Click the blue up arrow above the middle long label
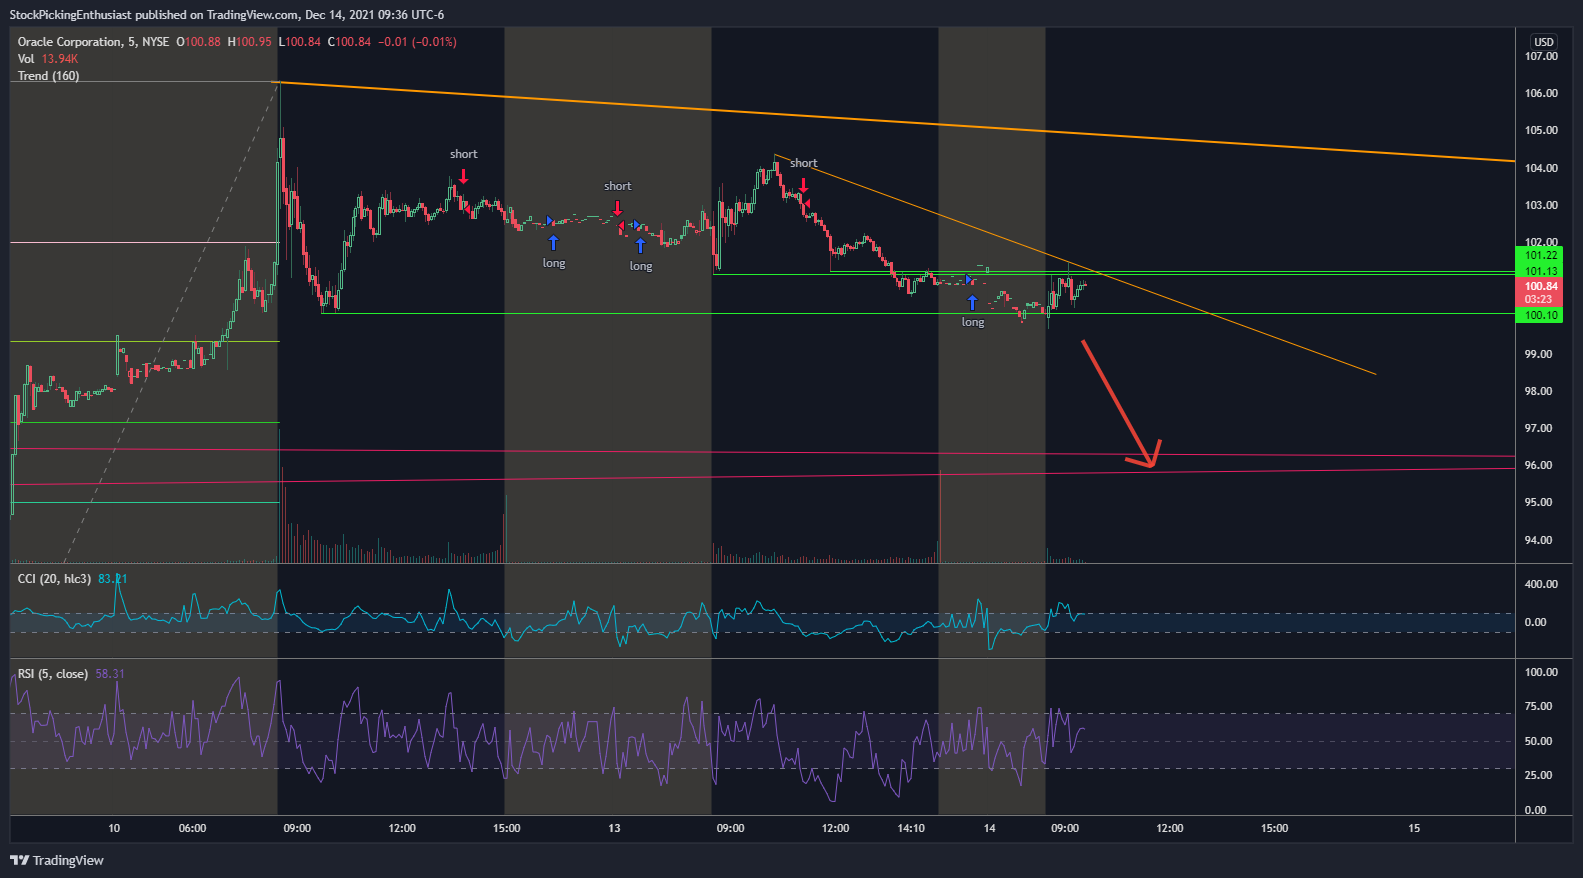The image size is (1583, 878). click(640, 246)
